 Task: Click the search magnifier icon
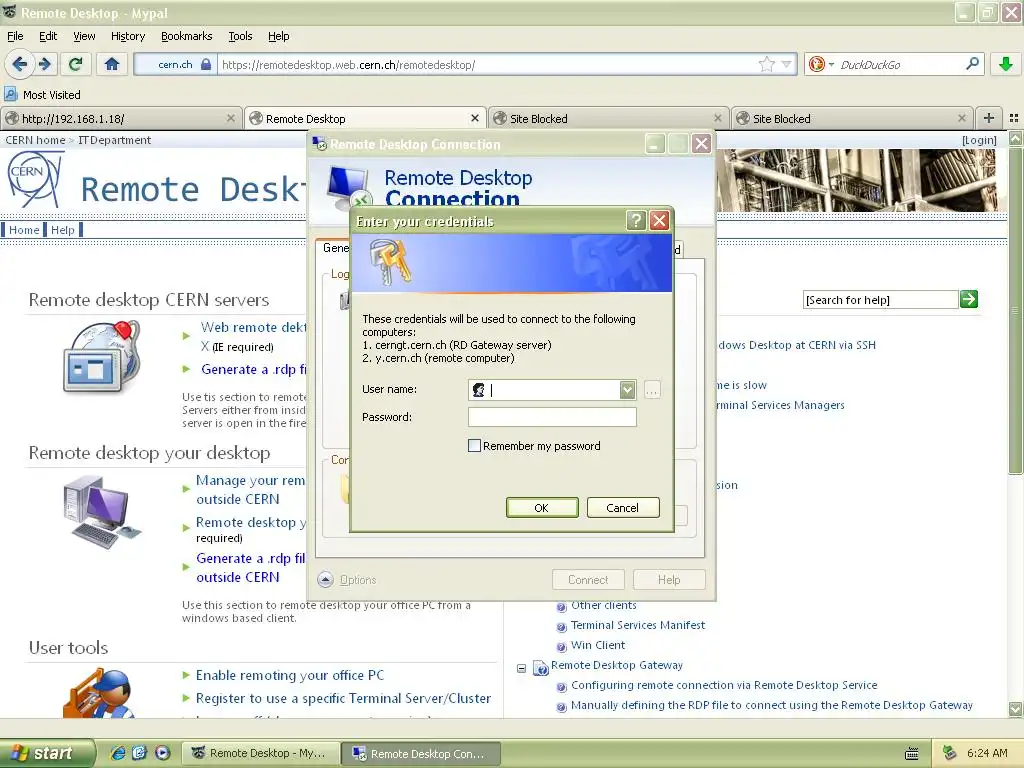point(972,63)
